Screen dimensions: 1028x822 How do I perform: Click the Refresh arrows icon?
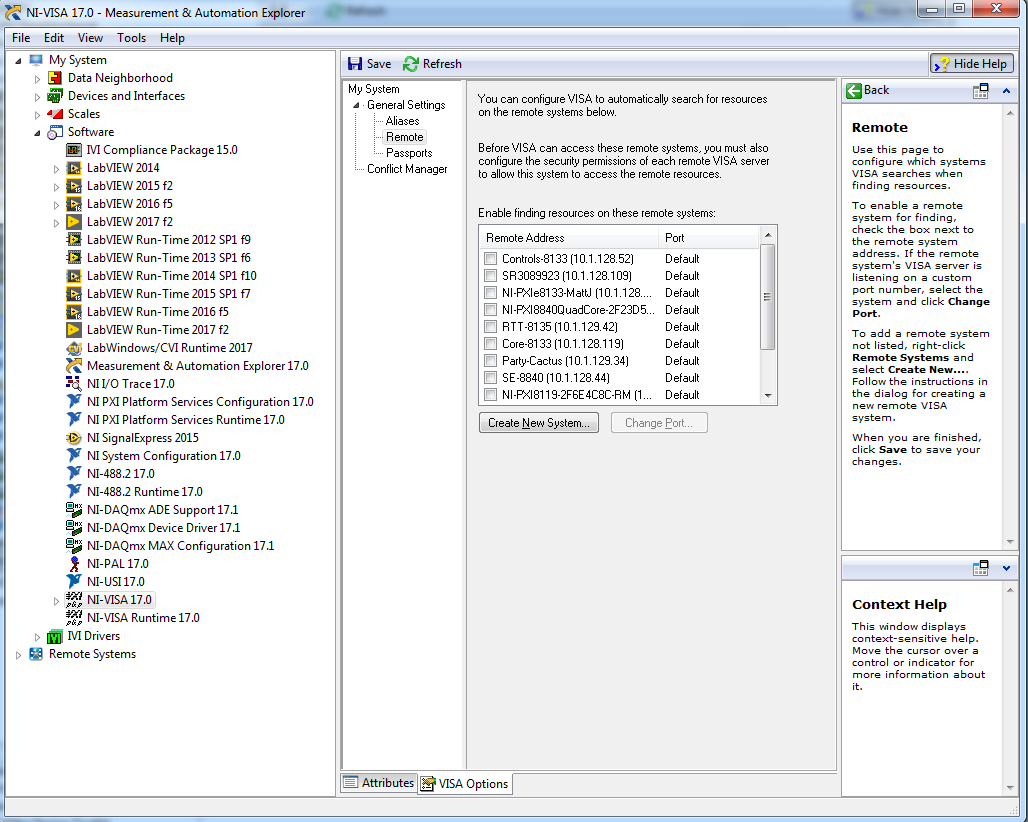(x=411, y=64)
